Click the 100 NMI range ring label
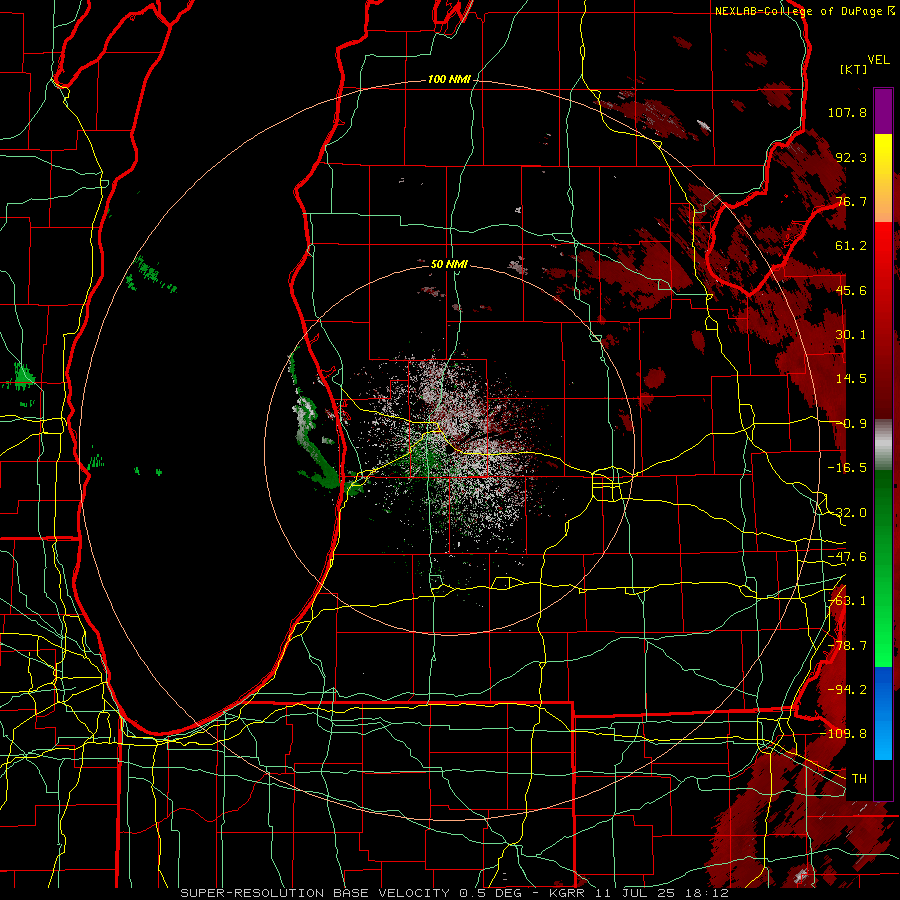Screen dimensions: 900x900 tap(448, 79)
